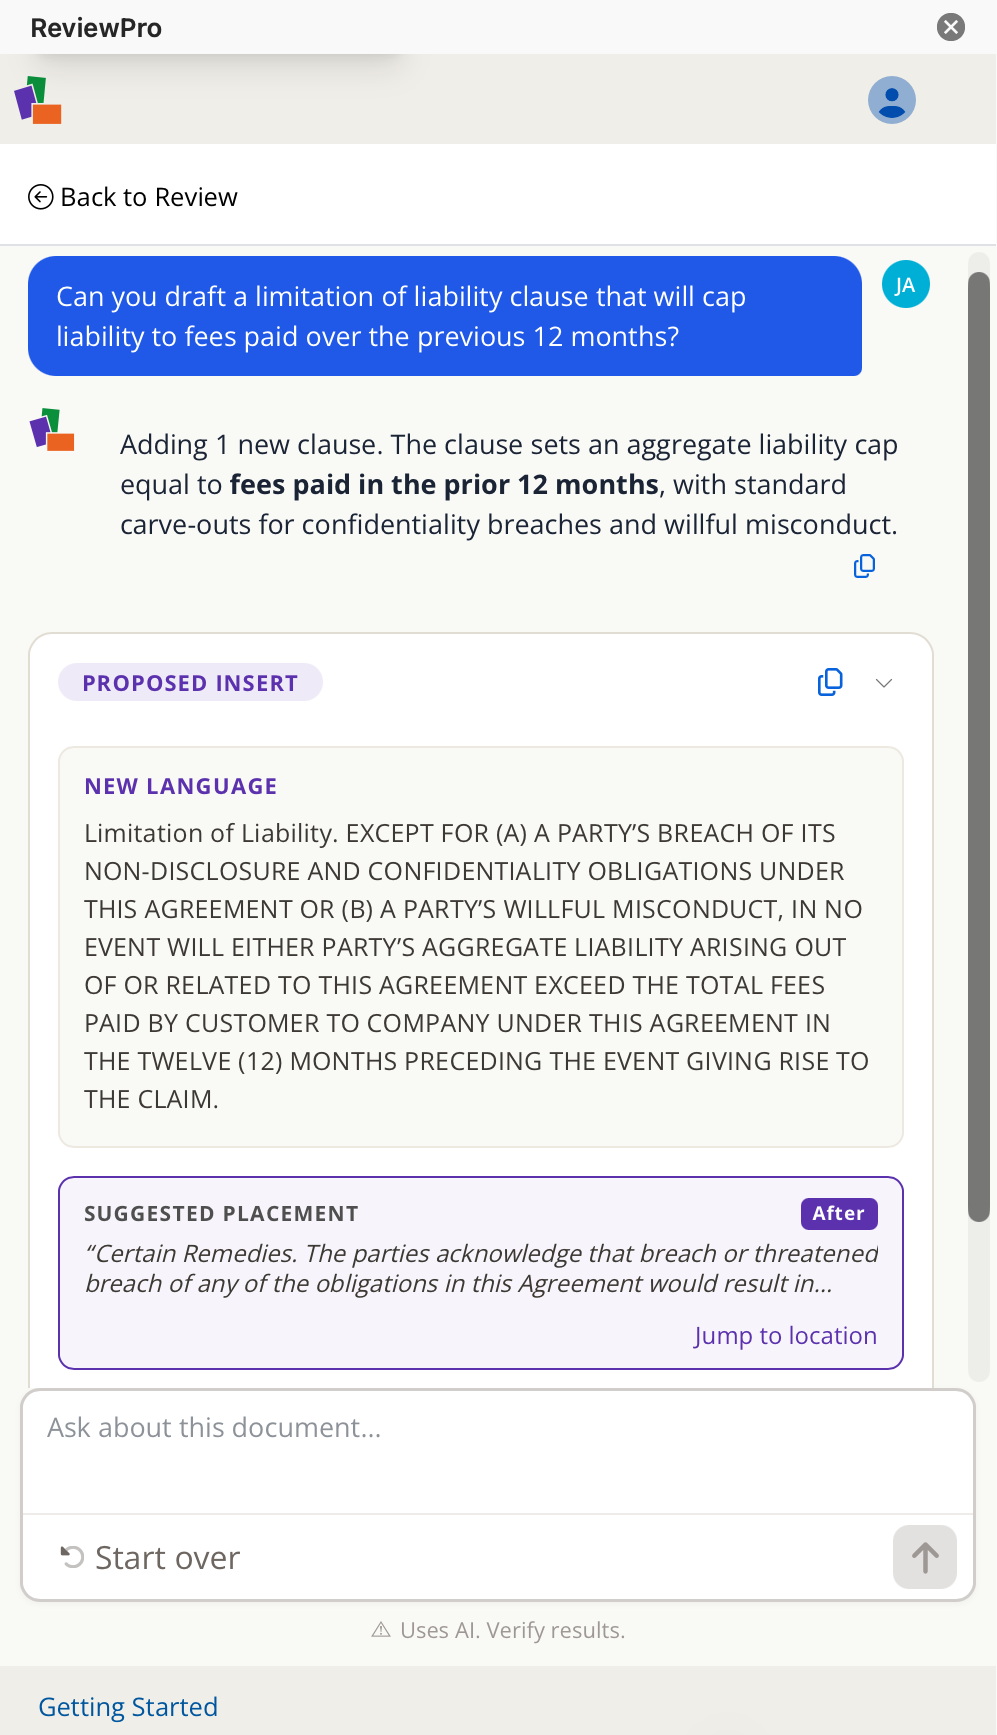Follow the Jump to location link
The width and height of the screenshot is (997, 1735).
pos(785,1336)
